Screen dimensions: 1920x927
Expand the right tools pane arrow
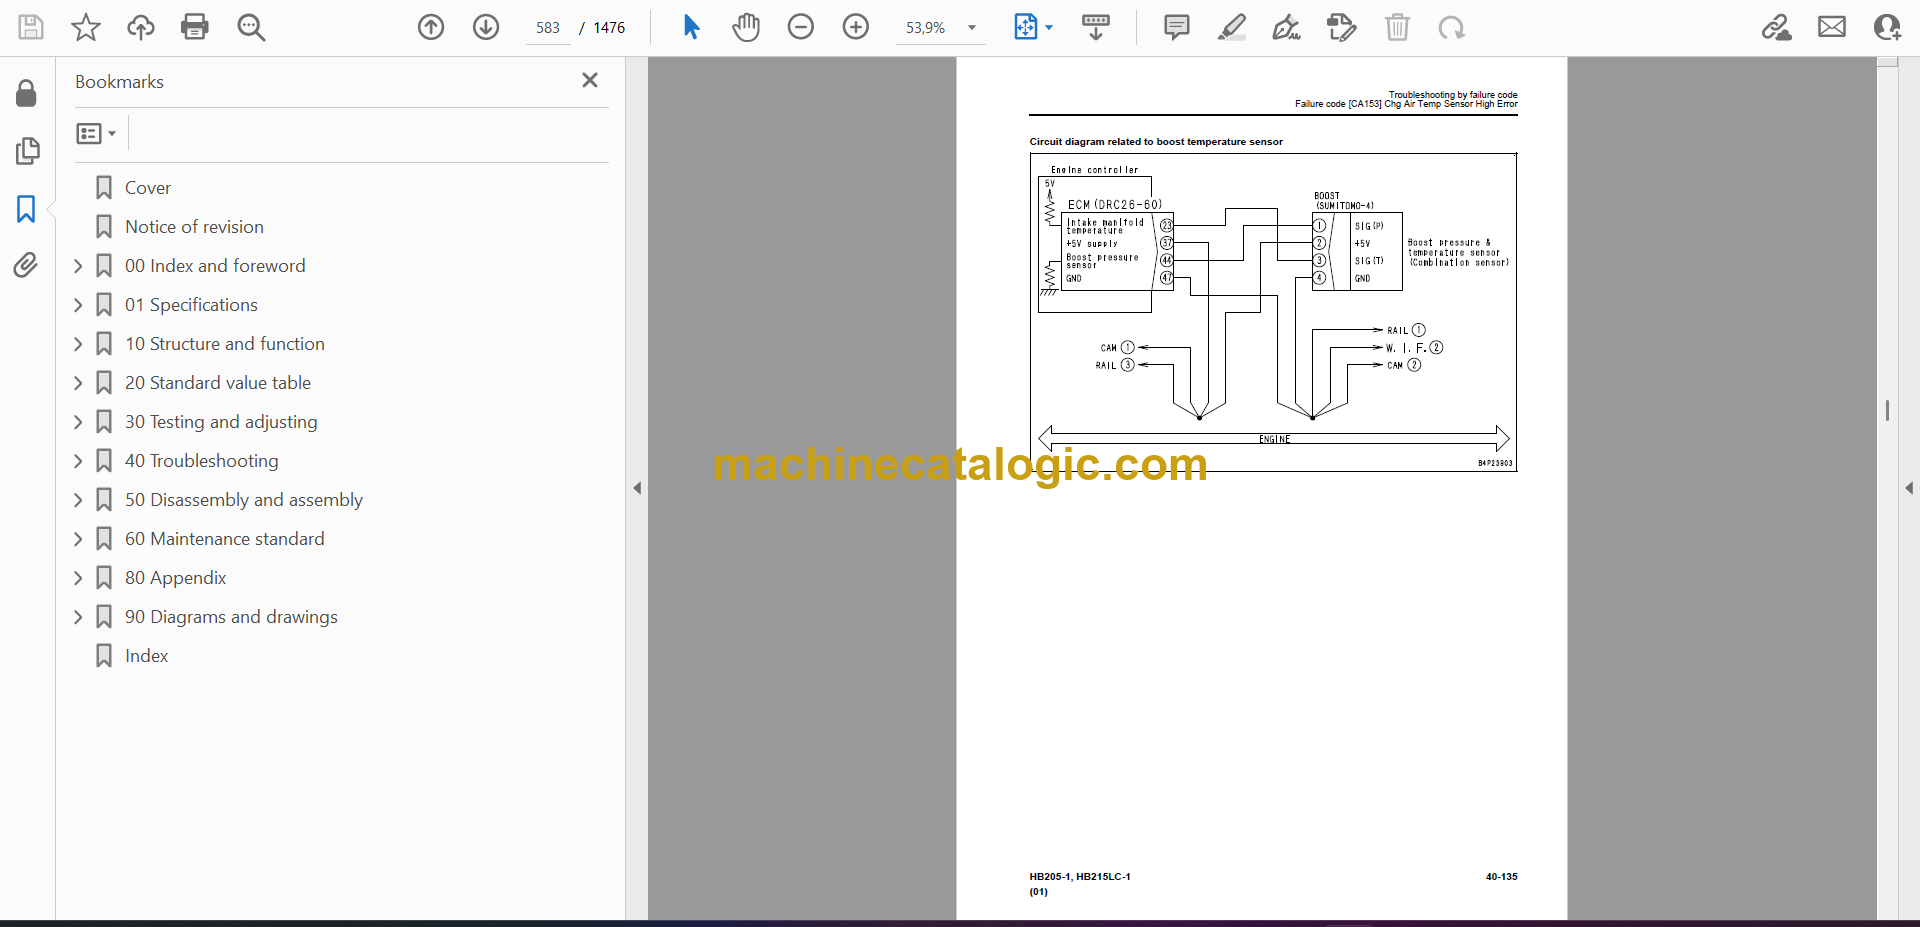click(x=1909, y=488)
